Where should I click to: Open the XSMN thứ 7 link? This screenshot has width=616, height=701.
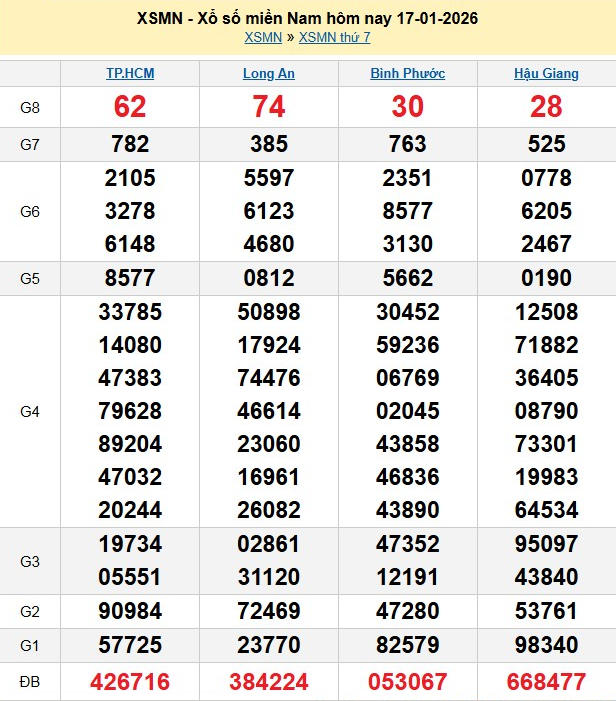[x=334, y=38]
